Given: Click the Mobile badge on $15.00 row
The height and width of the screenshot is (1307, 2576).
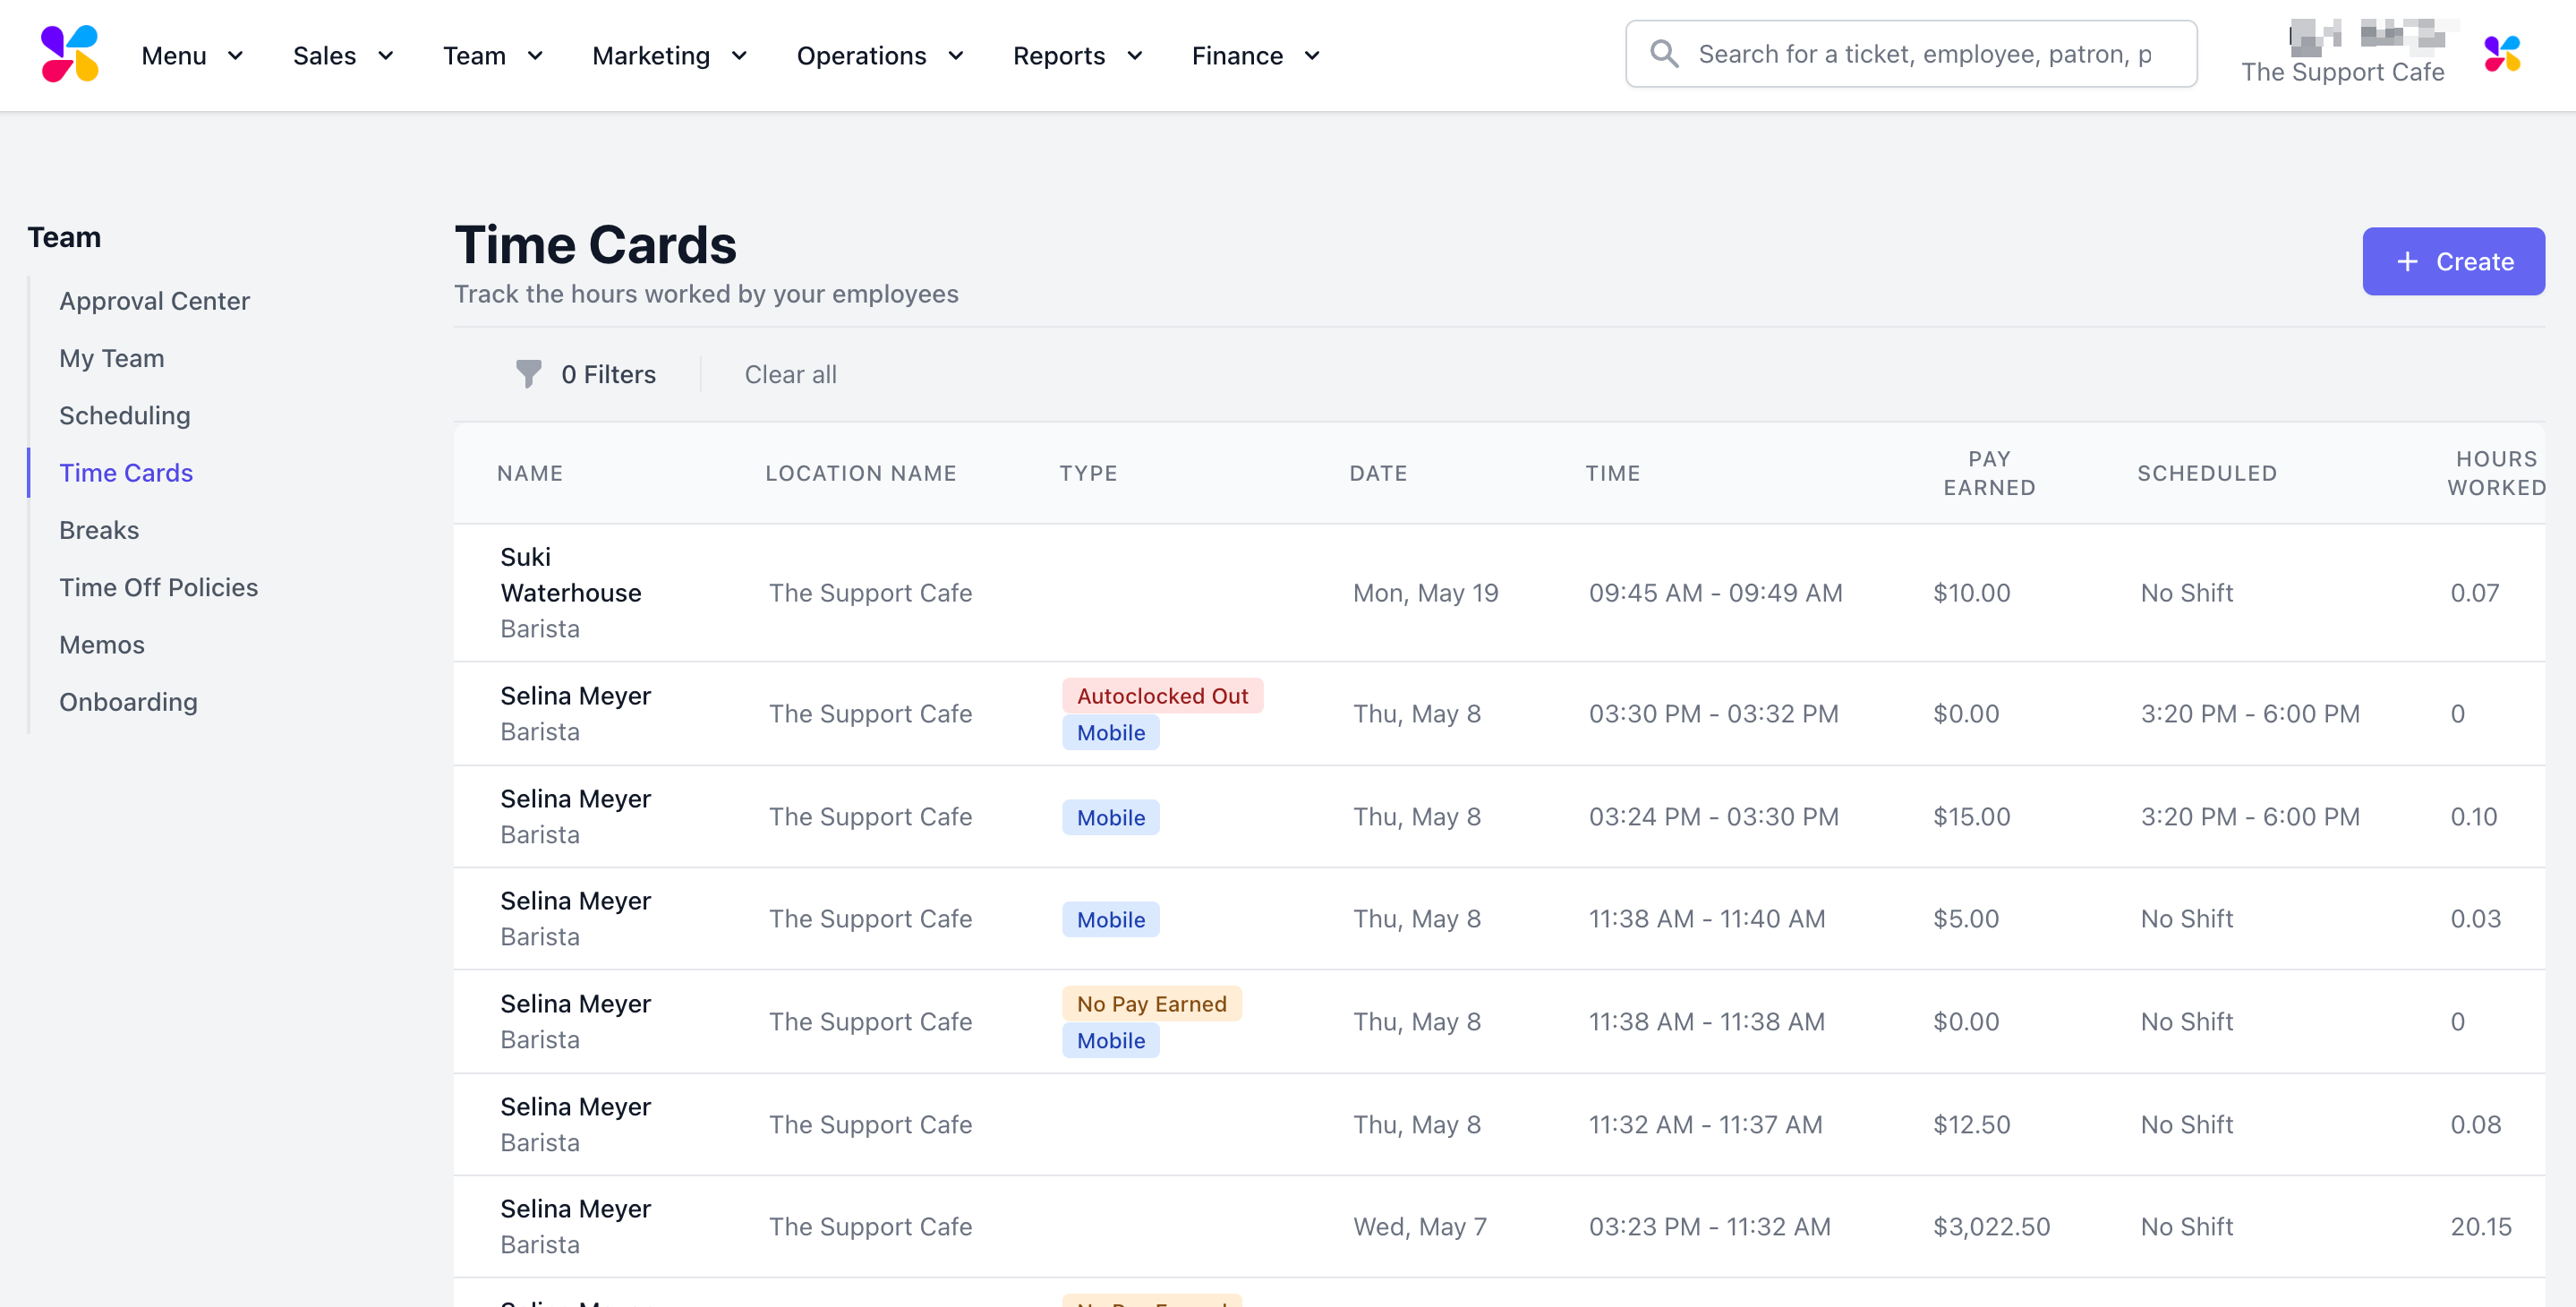Looking at the screenshot, I should (1110, 818).
